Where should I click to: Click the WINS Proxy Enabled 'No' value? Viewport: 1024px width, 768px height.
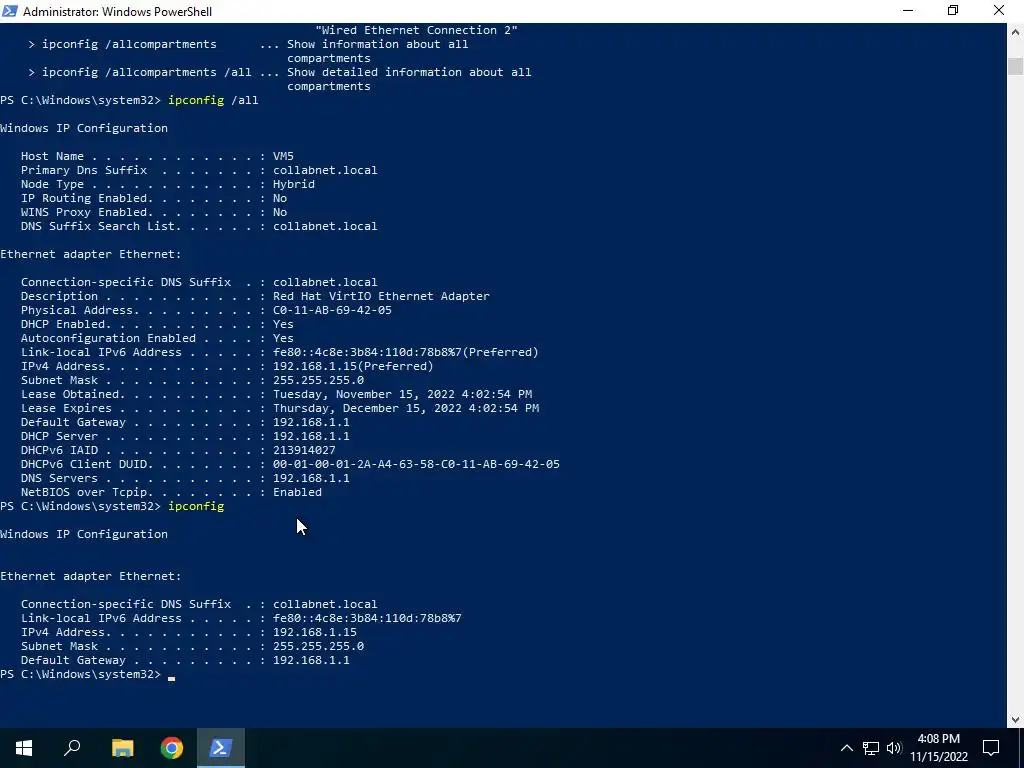point(280,212)
